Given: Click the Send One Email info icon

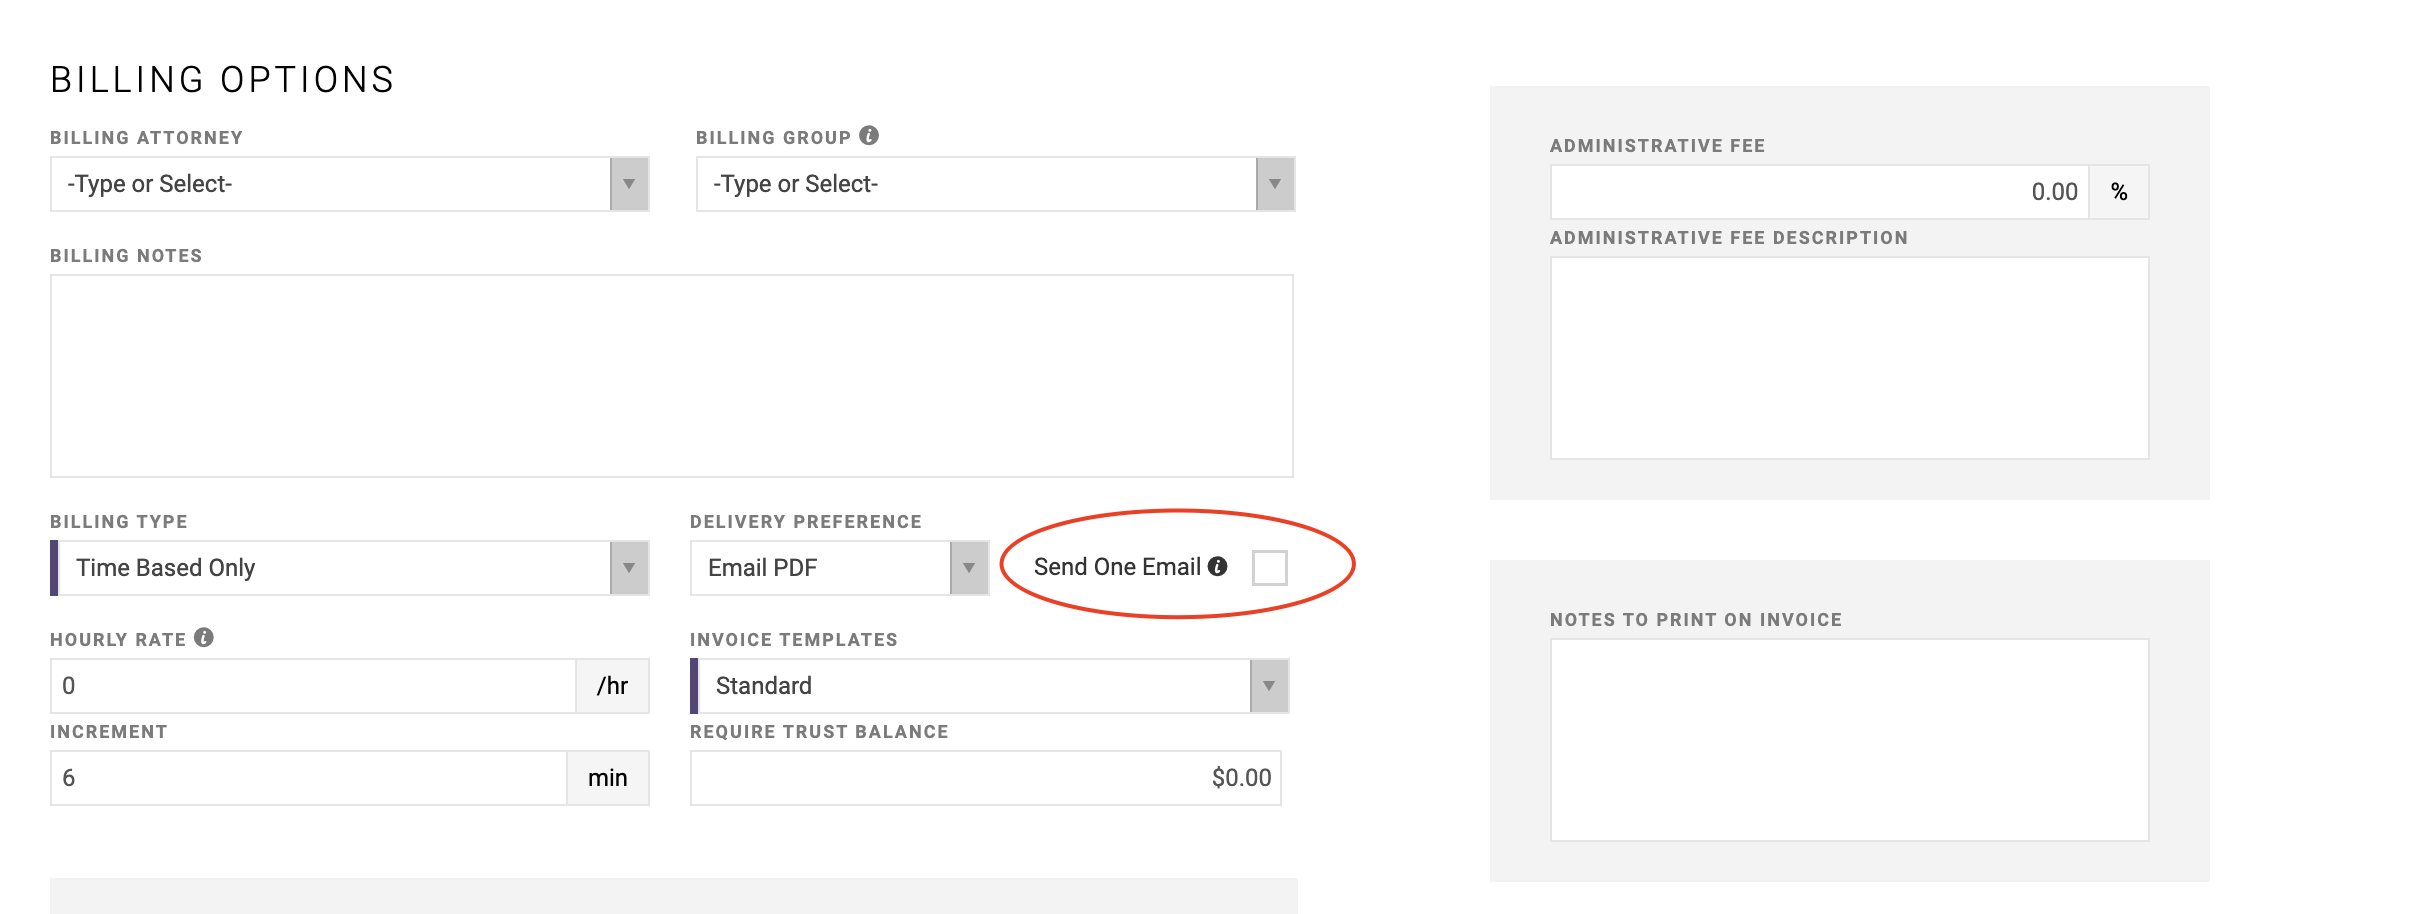Looking at the screenshot, I should coord(1217,566).
